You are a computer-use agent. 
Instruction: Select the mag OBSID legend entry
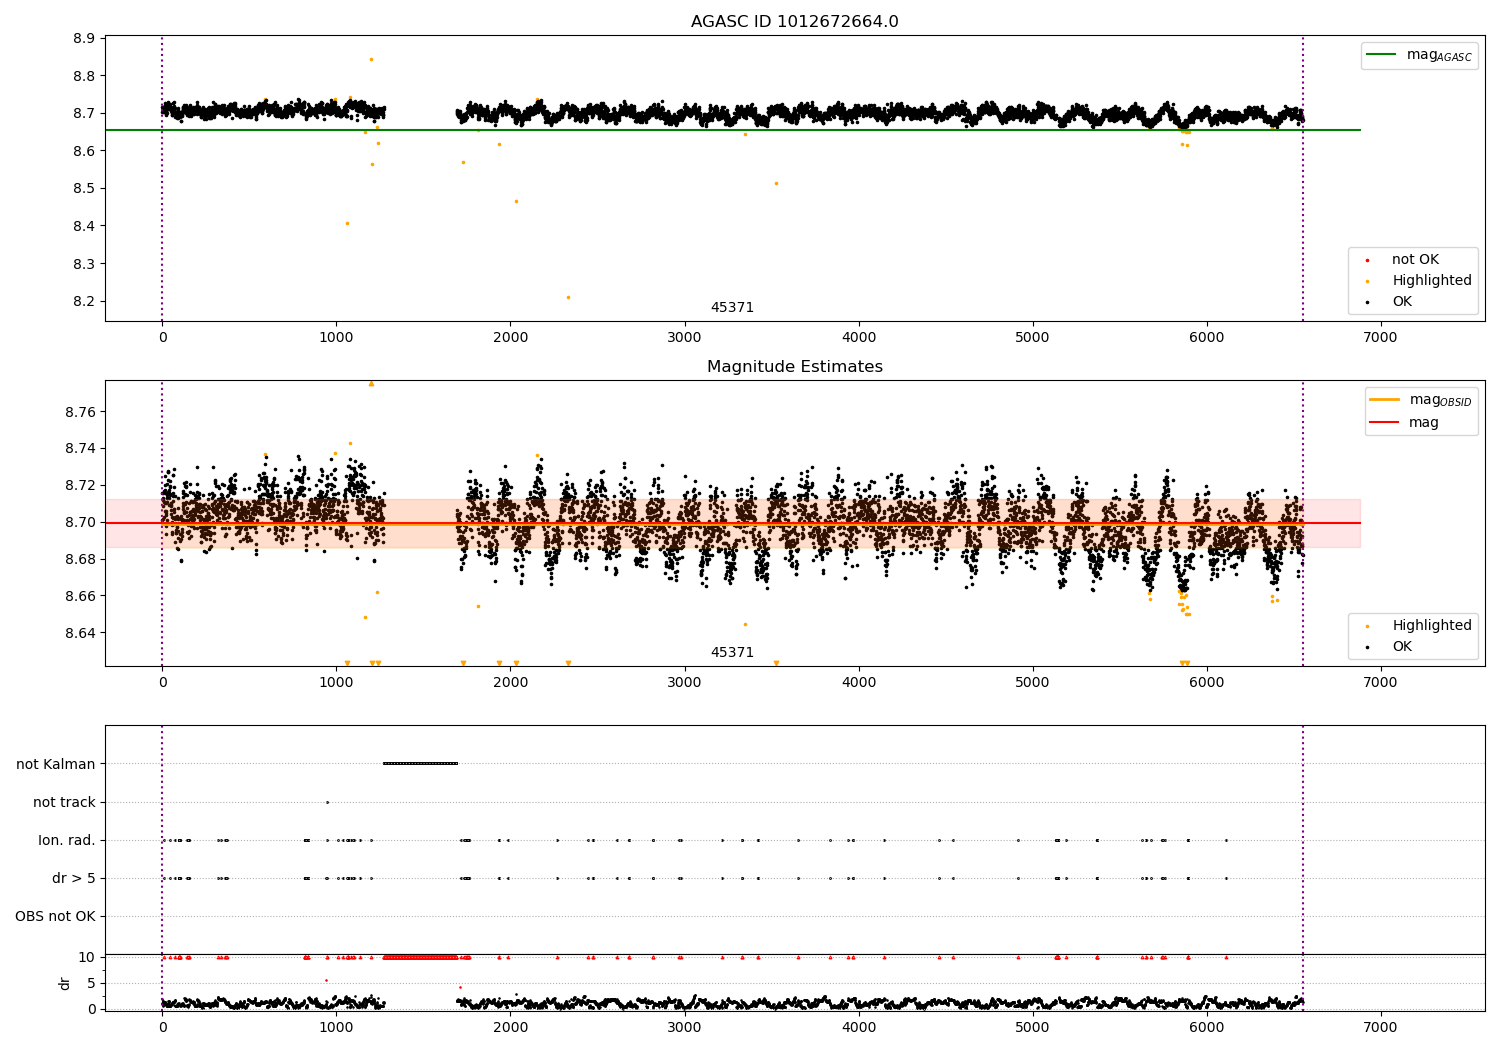click(x=1421, y=400)
